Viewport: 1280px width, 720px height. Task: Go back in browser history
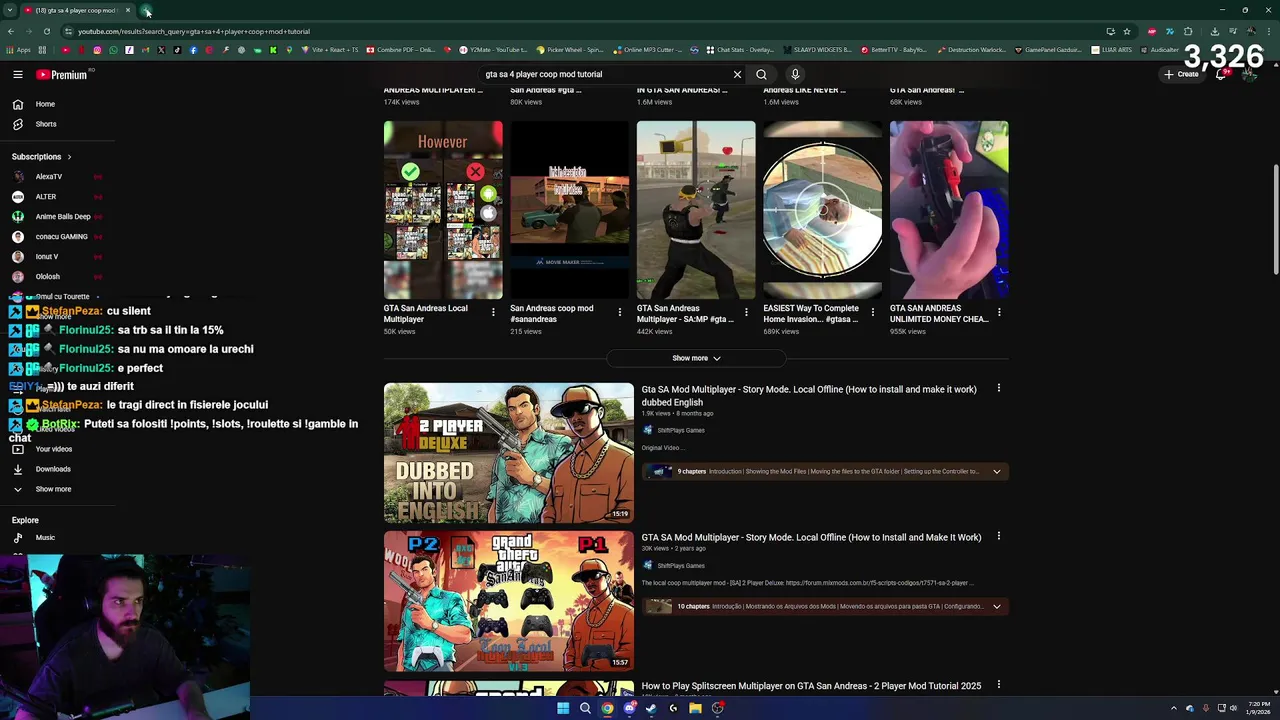tap(11, 31)
